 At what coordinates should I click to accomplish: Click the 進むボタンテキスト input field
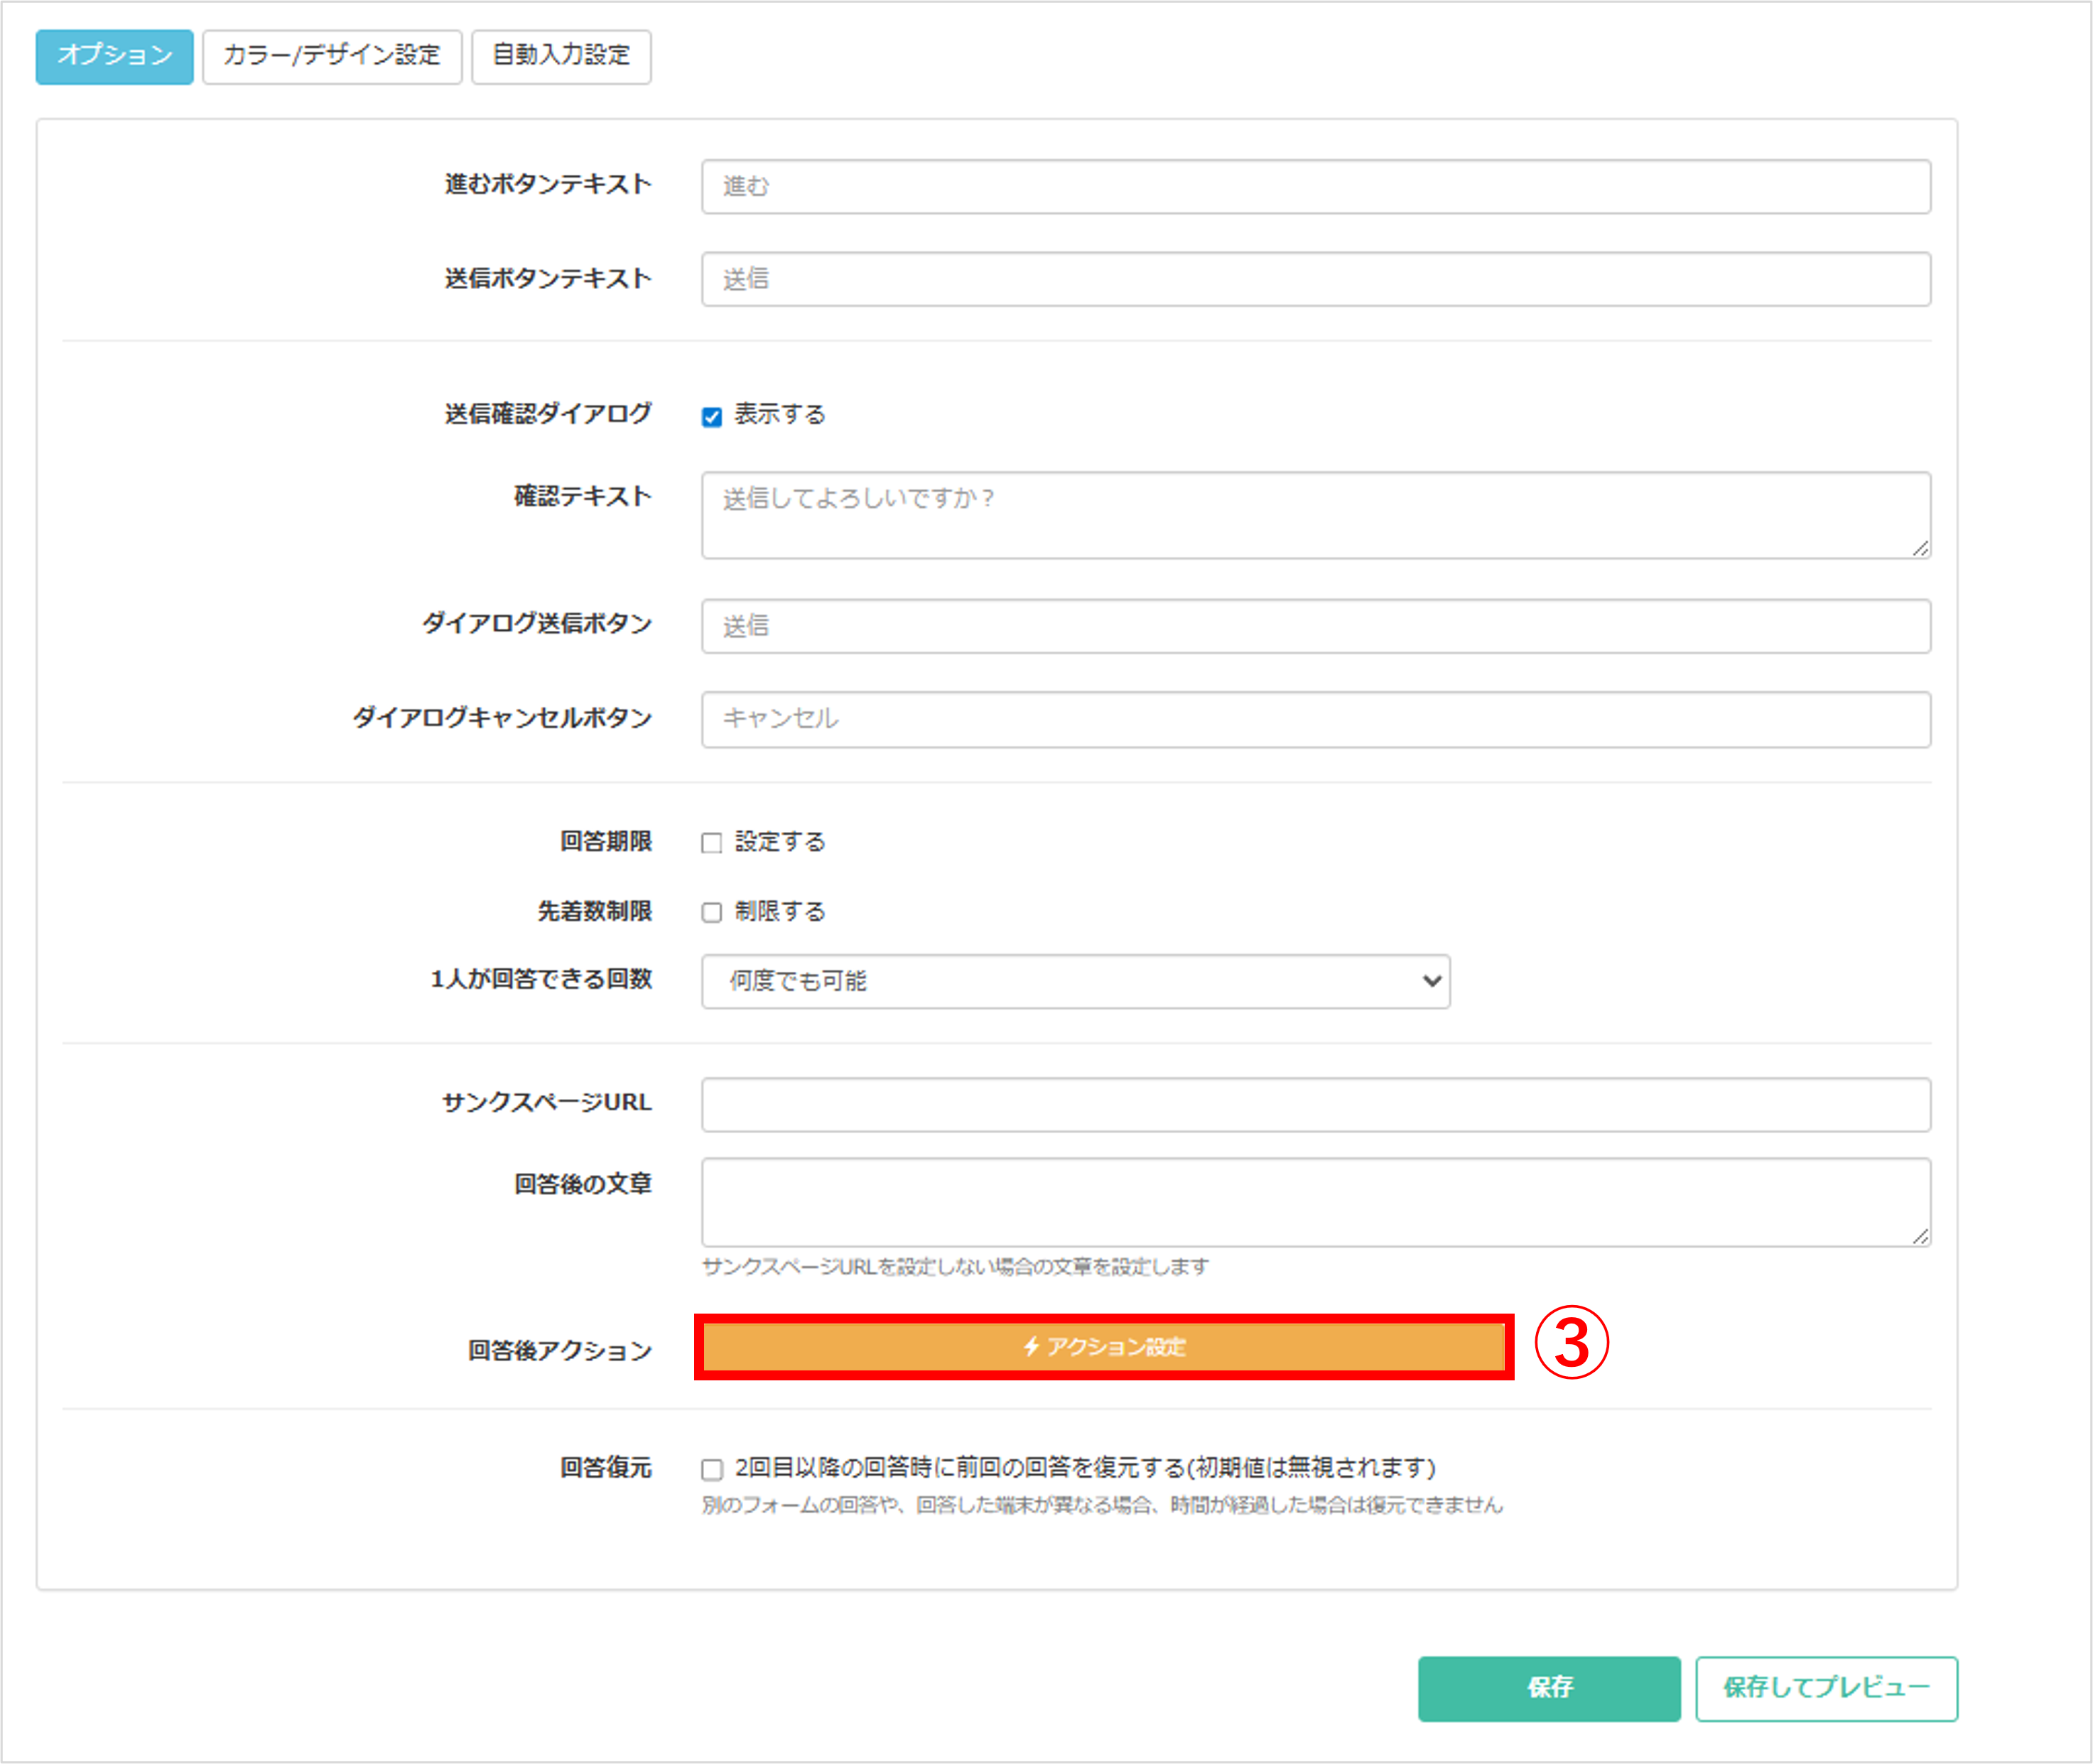point(1315,186)
